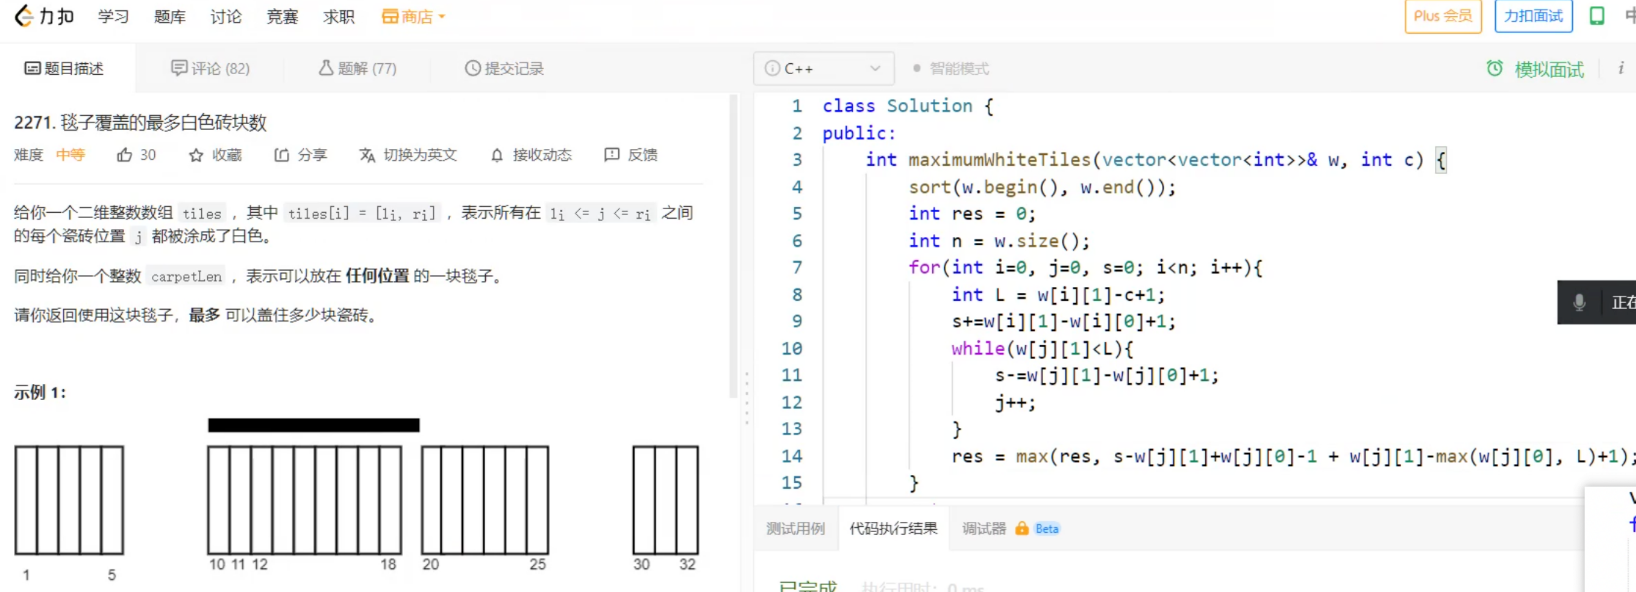Viewport: 1636px width, 592px height.
Task: Open the 评论 (82) tab
Action: click(210, 68)
